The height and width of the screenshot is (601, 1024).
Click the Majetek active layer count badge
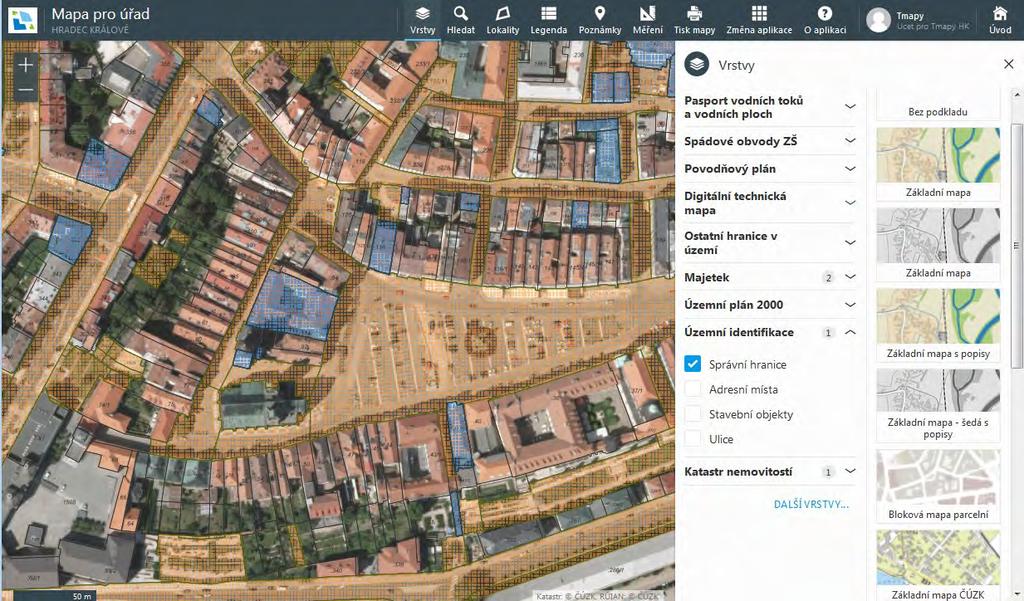[828, 278]
